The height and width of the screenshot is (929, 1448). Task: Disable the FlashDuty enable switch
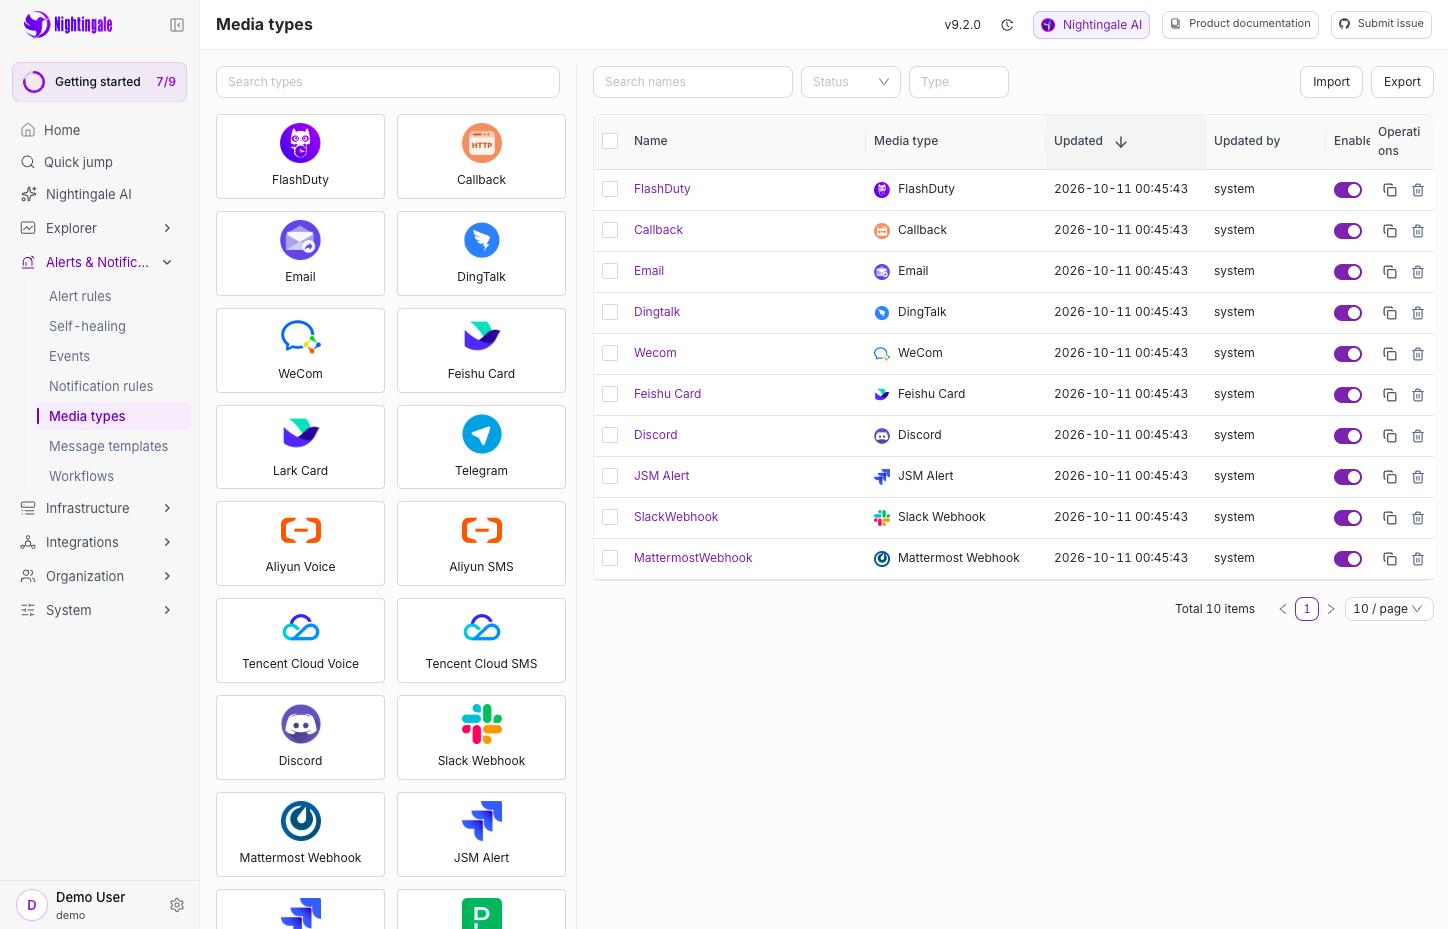[x=1348, y=190]
